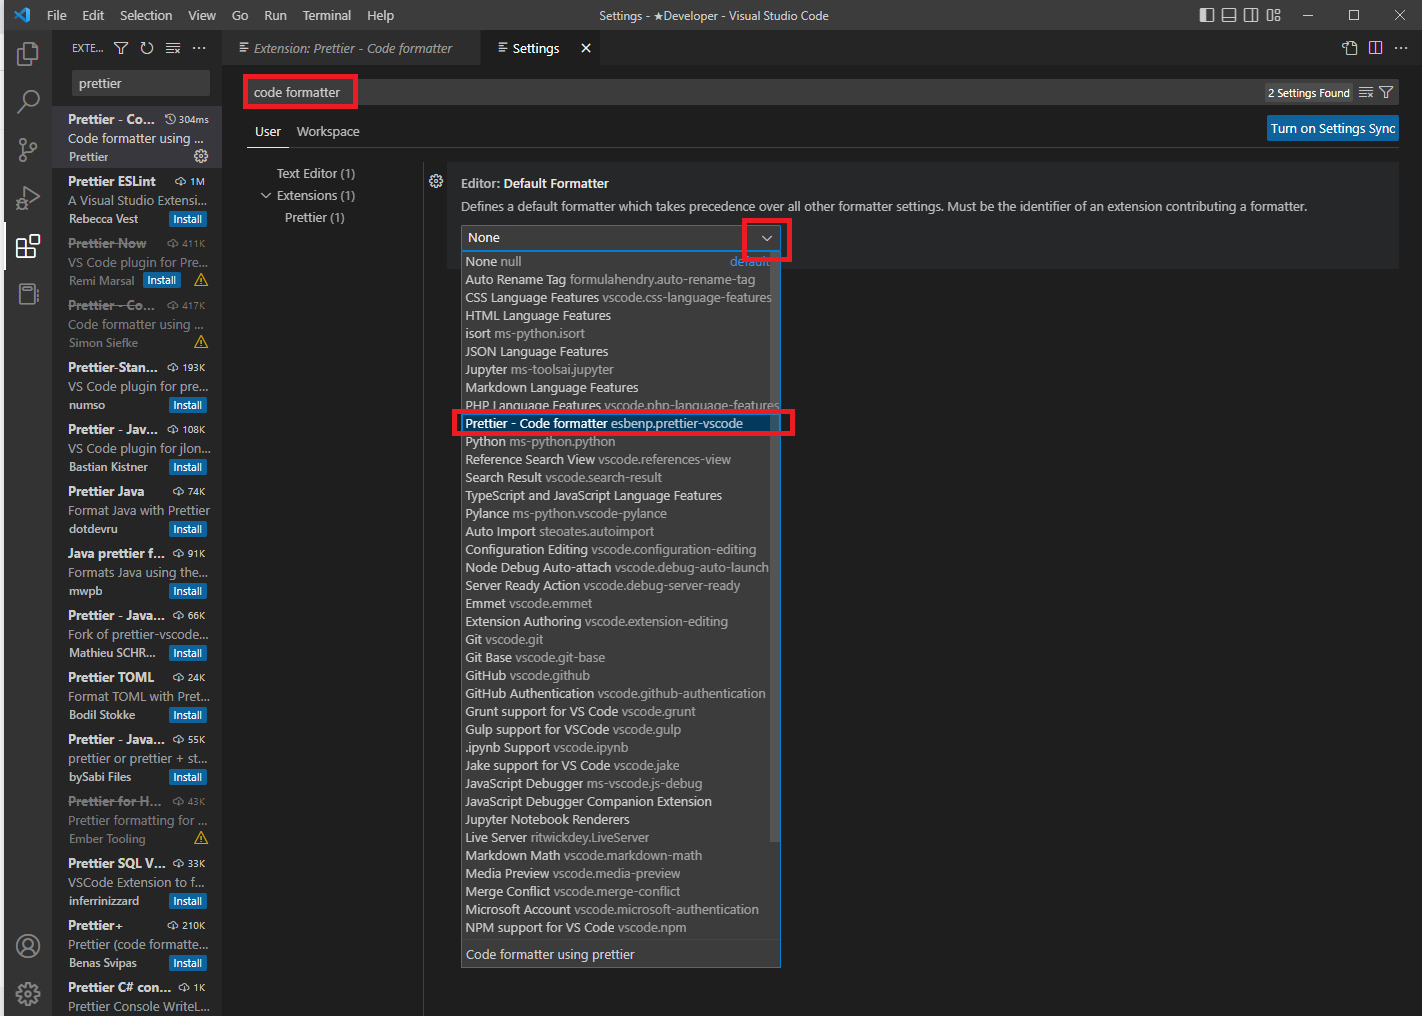Open the File menu

click(57, 15)
